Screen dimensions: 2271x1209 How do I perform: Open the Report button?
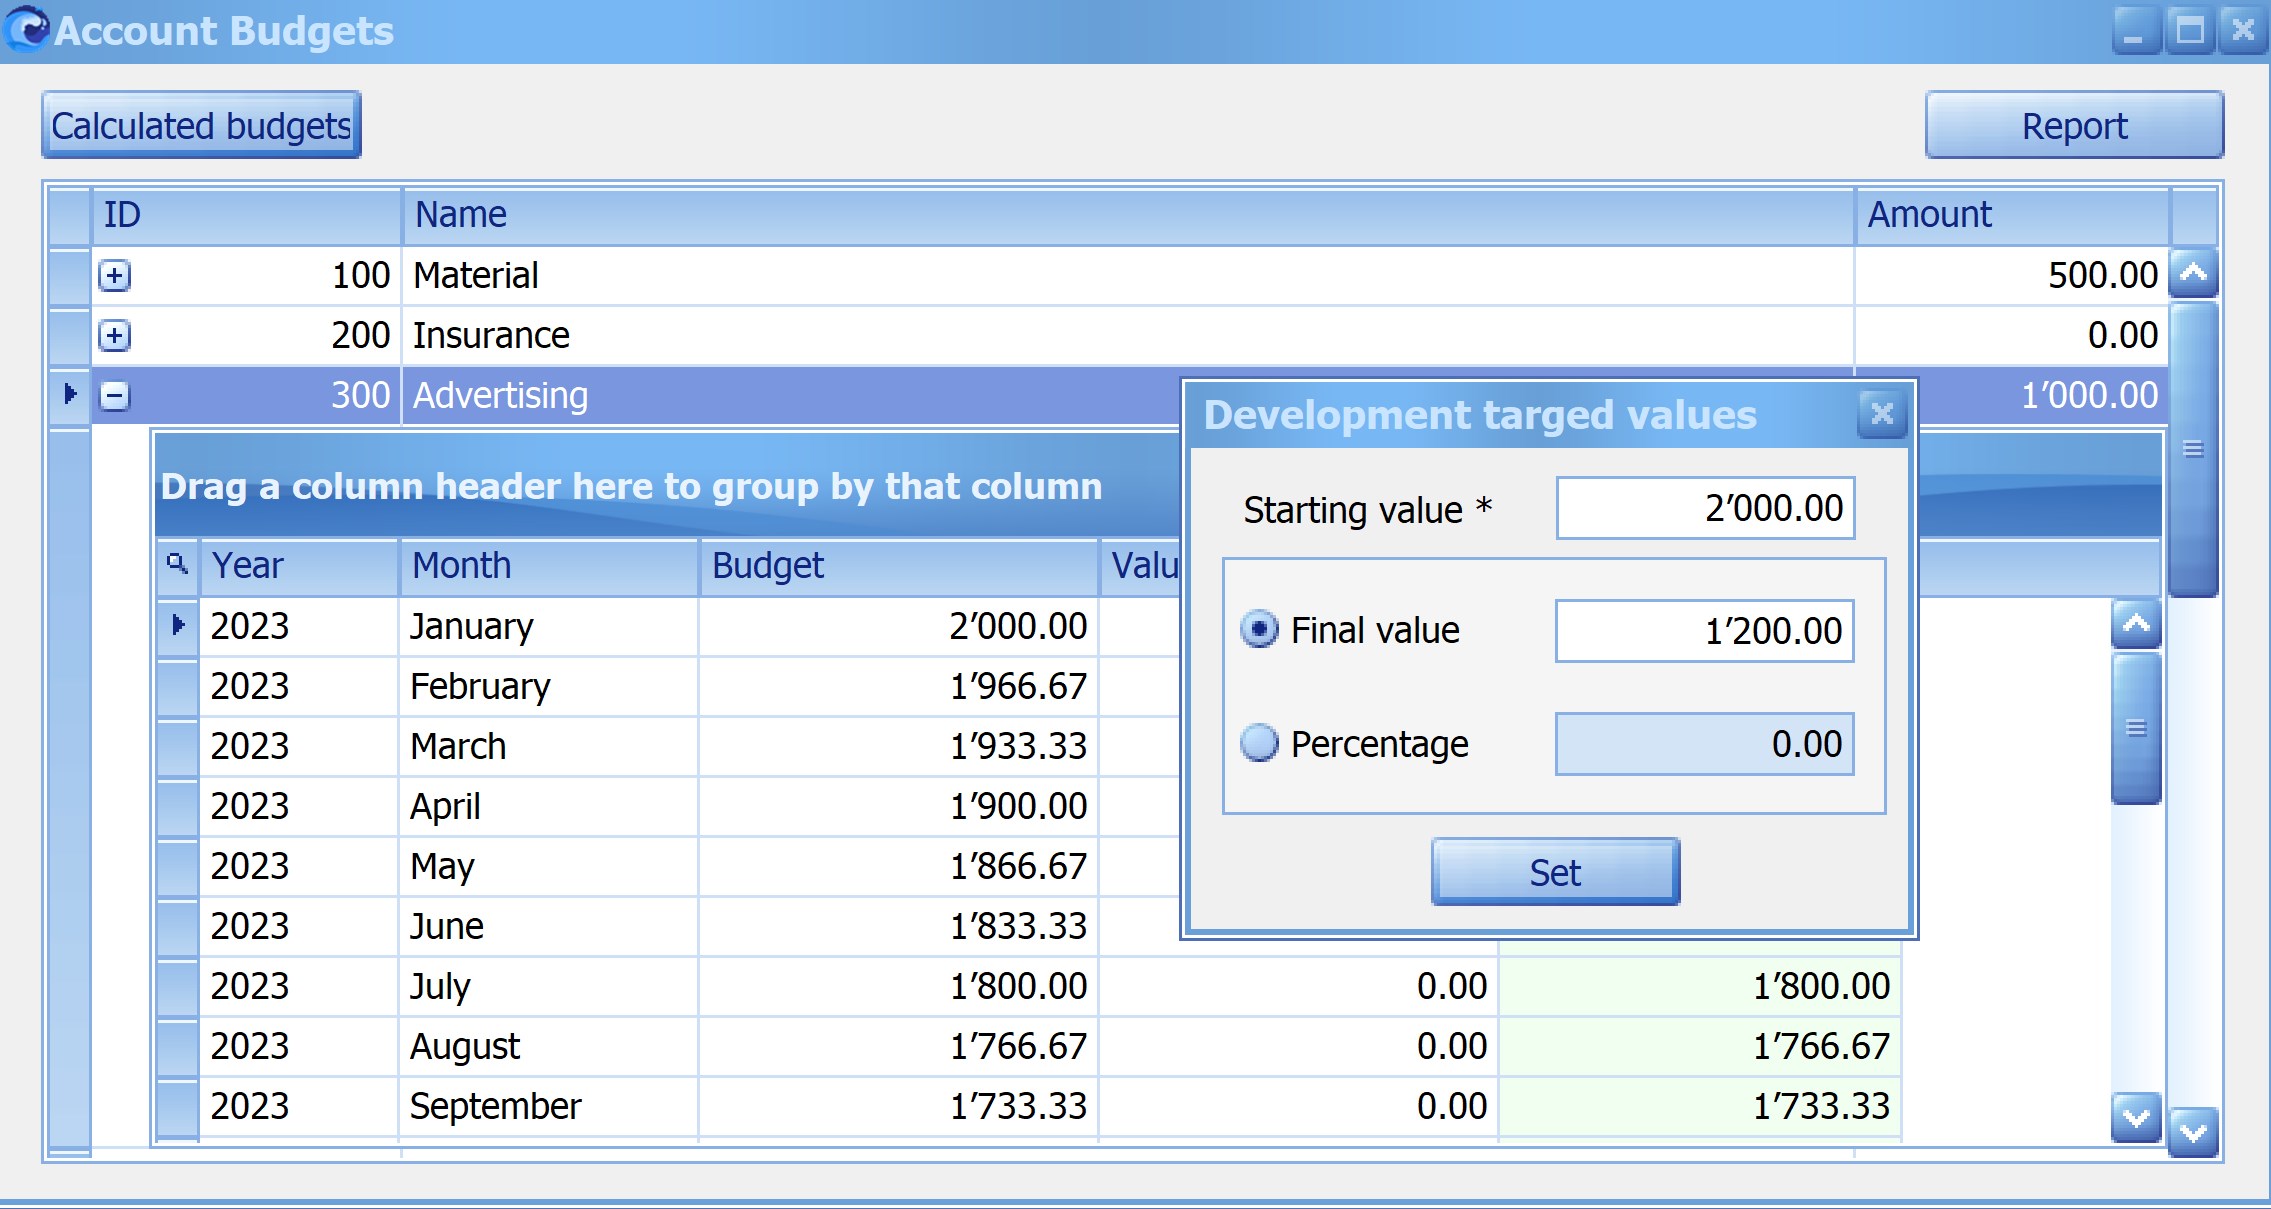click(2074, 126)
